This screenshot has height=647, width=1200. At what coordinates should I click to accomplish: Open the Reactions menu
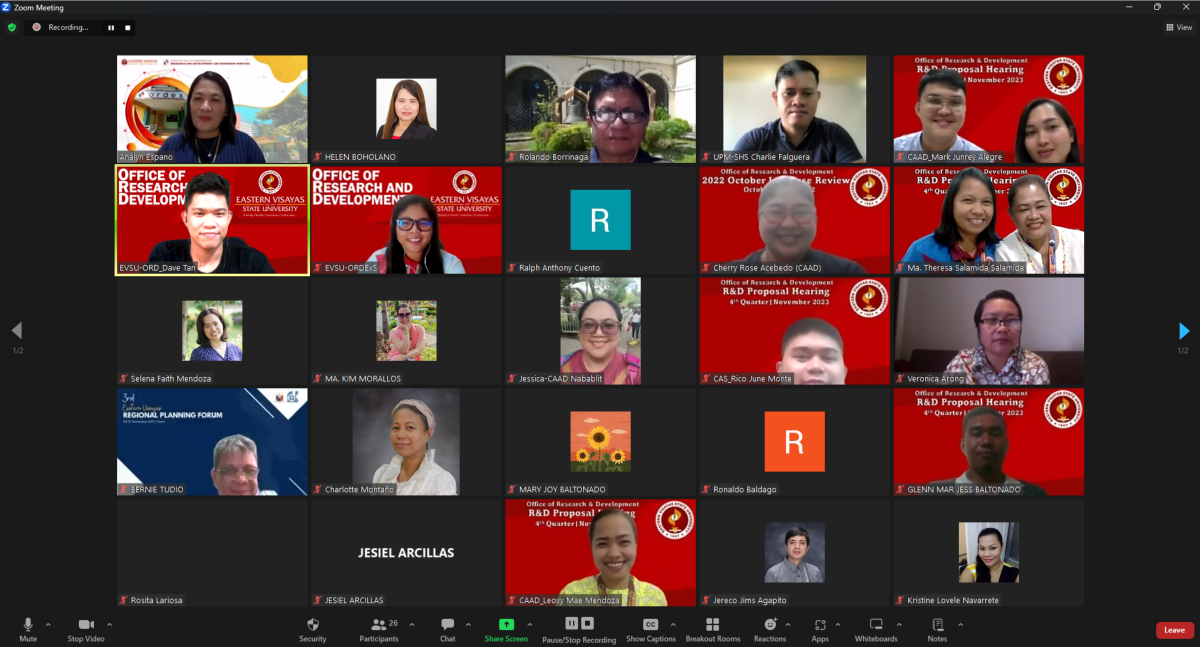coord(769,625)
